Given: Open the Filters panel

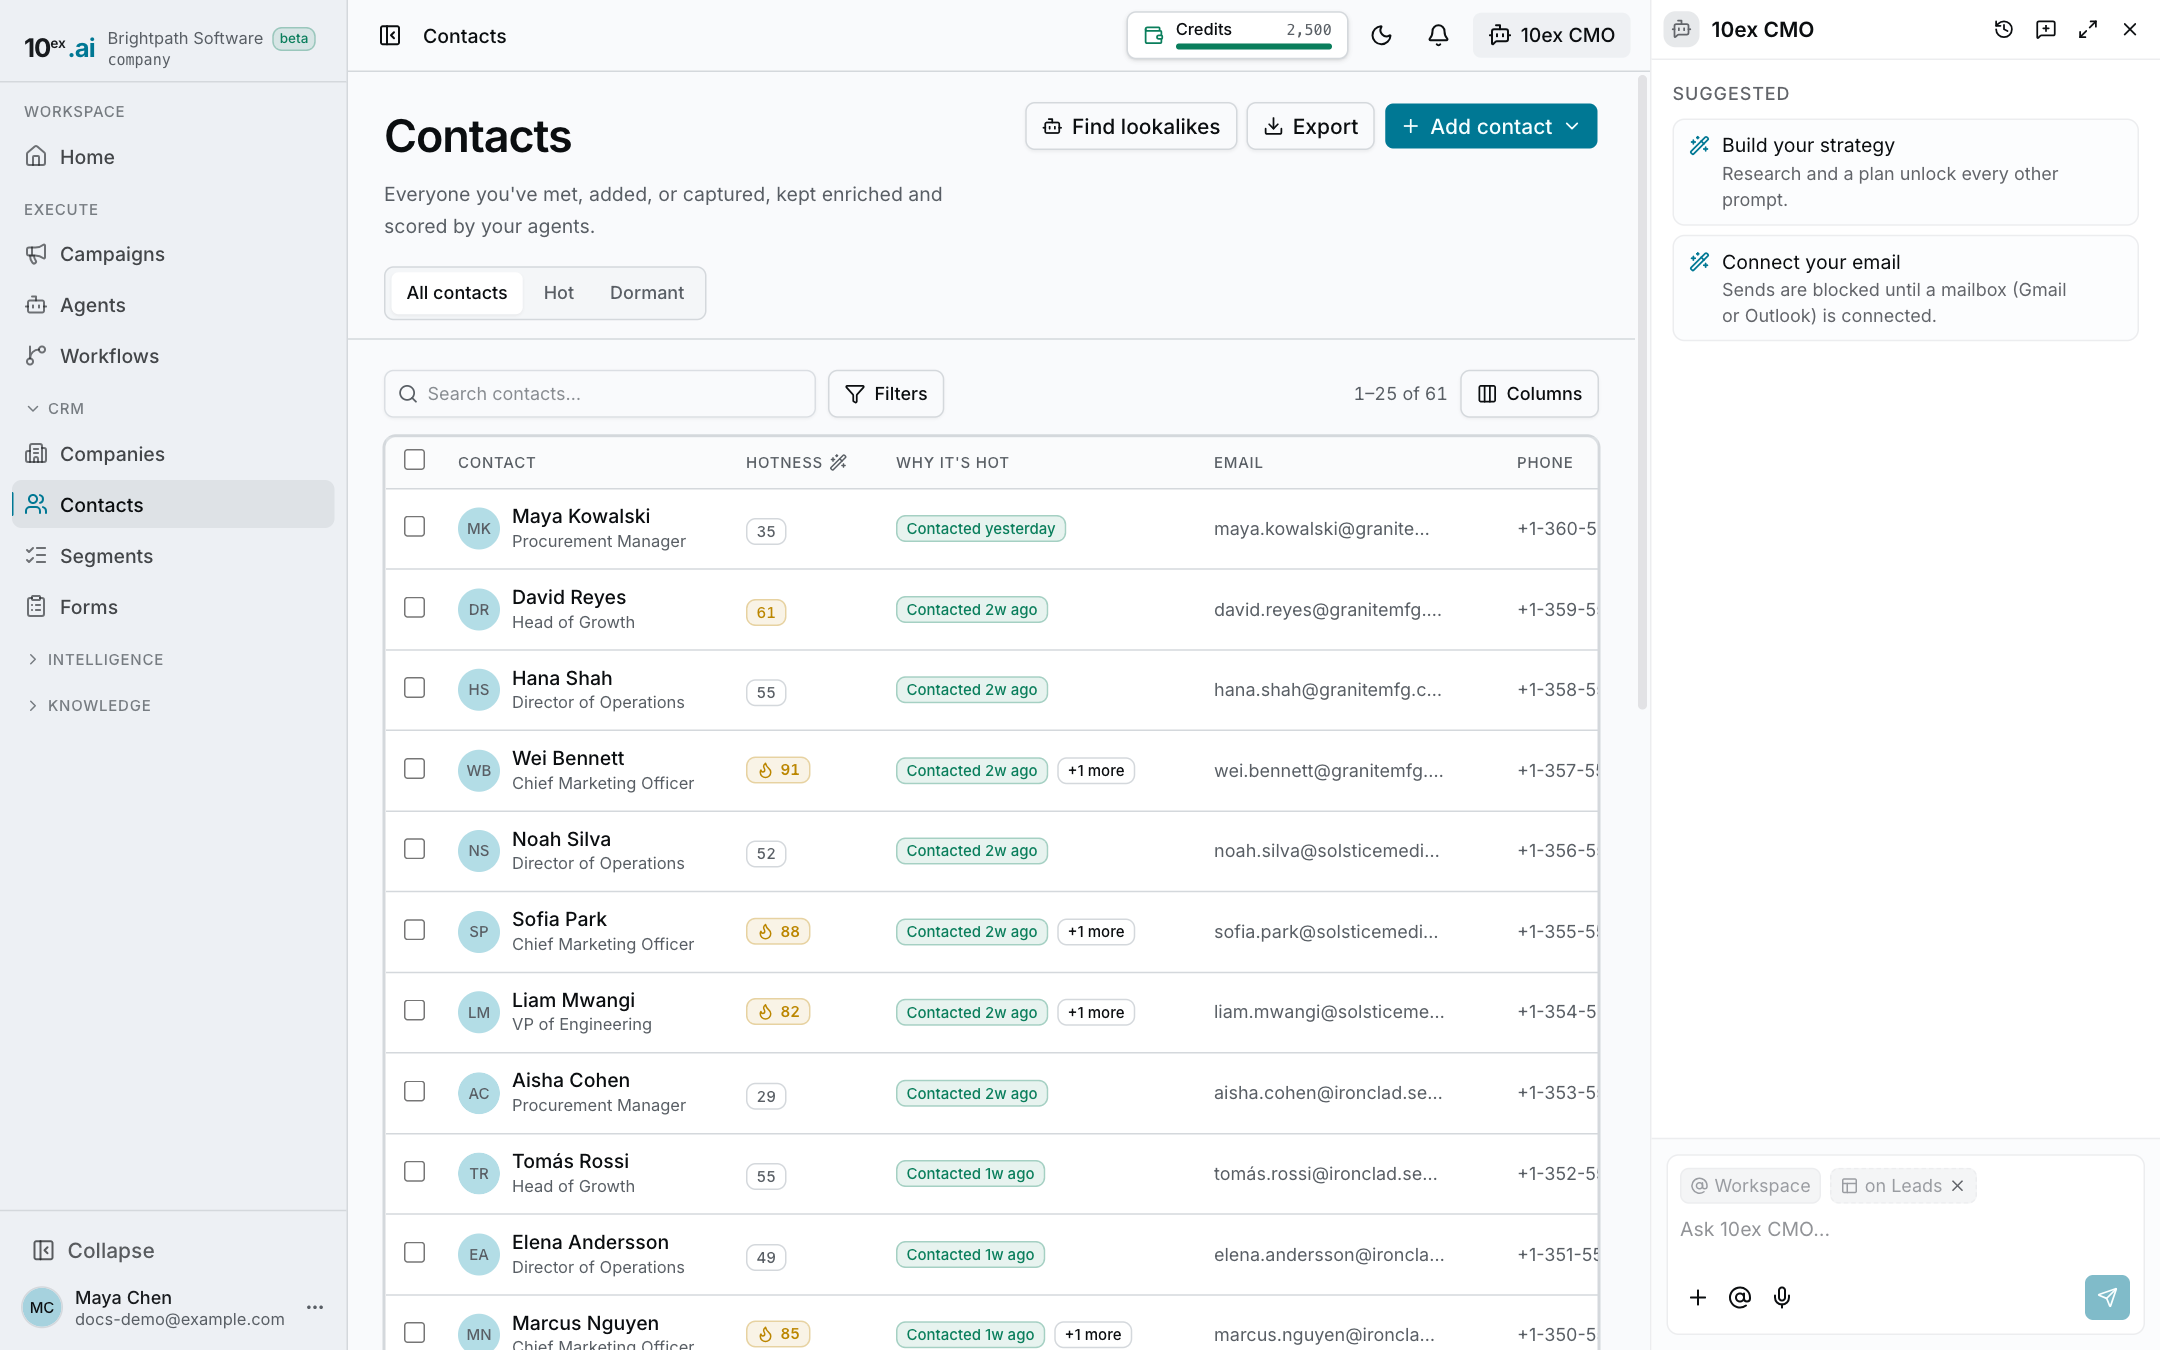Looking at the screenshot, I should (x=886, y=394).
